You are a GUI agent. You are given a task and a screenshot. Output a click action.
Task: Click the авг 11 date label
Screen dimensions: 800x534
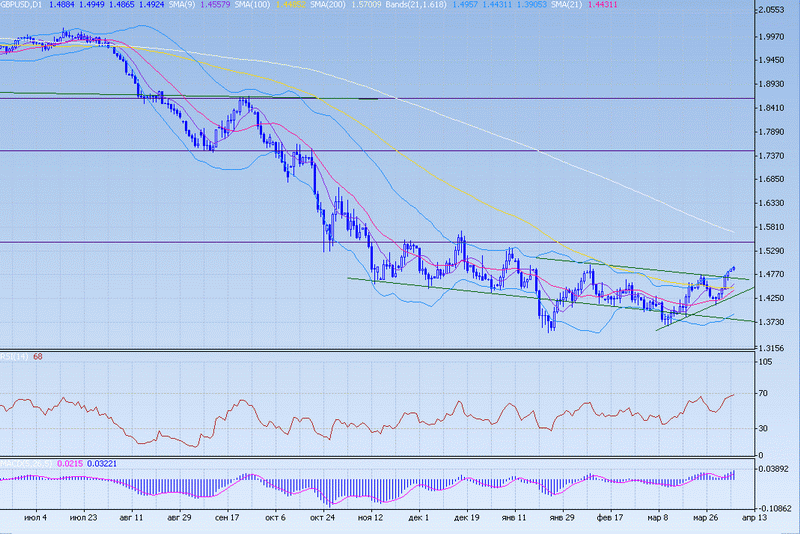tap(131, 519)
